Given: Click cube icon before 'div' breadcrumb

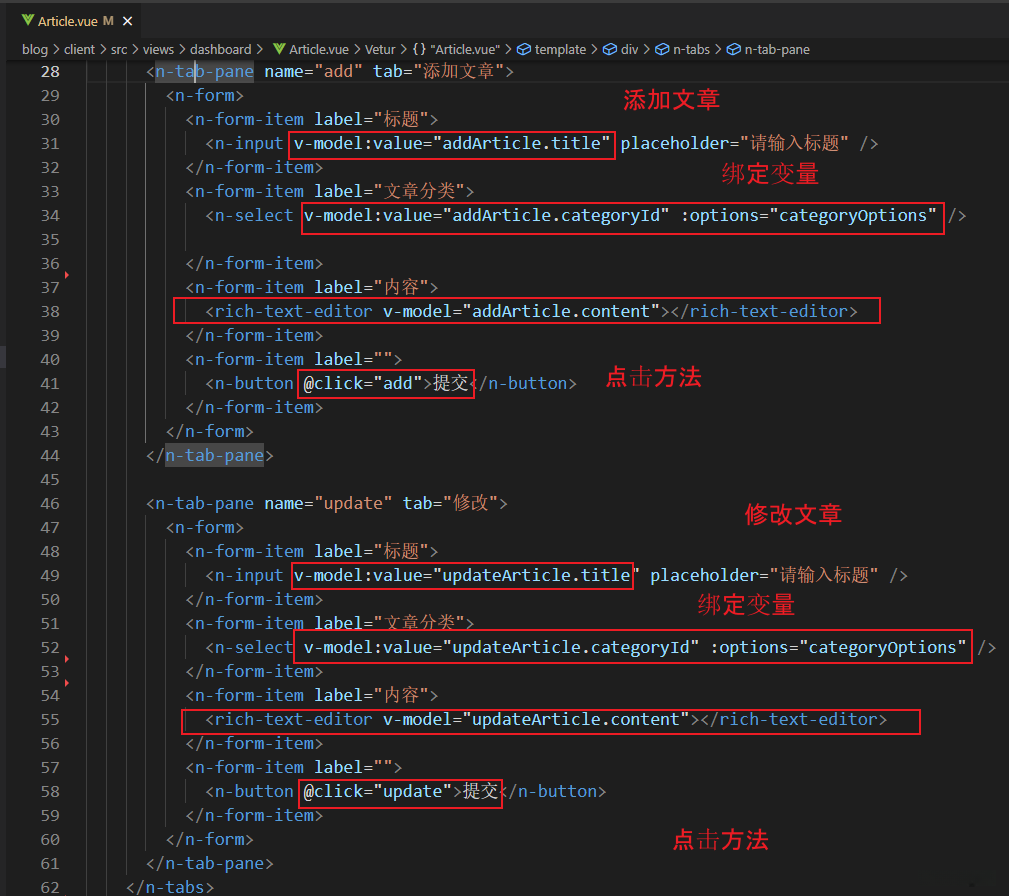Looking at the screenshot, I should pyautogui.click(x=609, y=50).
